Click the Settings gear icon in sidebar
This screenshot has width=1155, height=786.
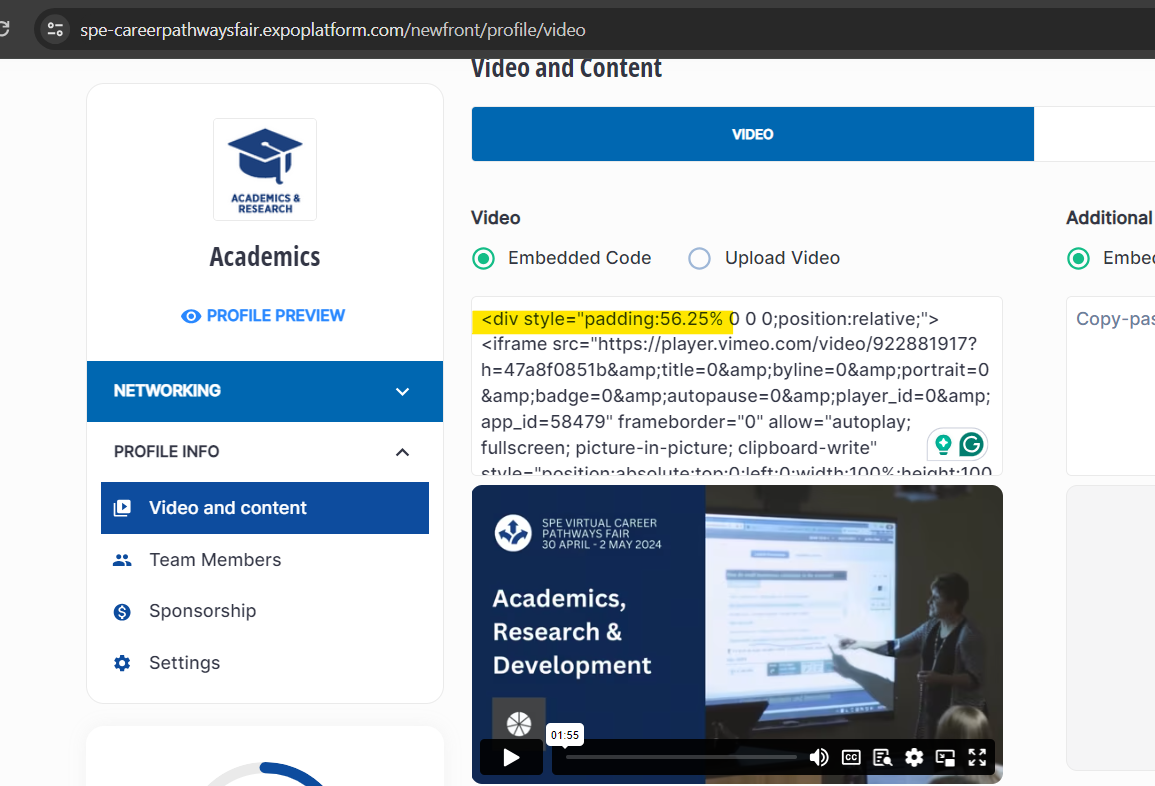point(122,663)
